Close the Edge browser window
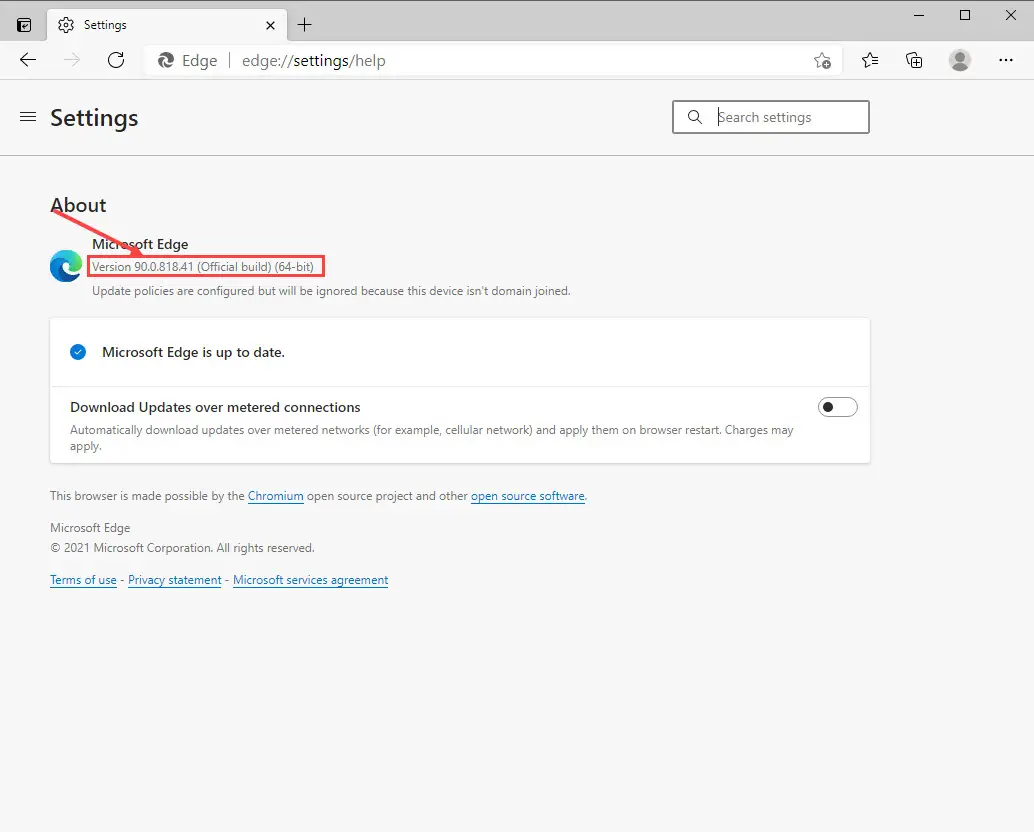The image size is (1034, 832). point(1010,15)
